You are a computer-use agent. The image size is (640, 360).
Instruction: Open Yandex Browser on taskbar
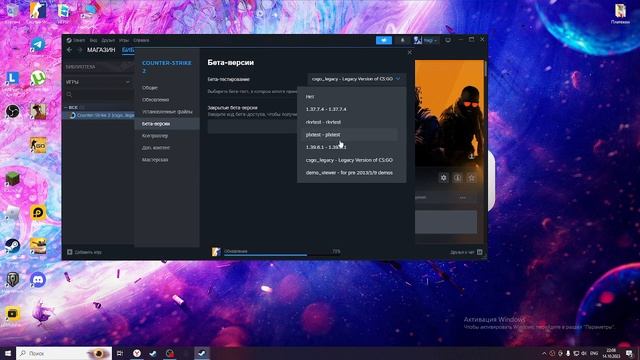click(x=137, y=353)
